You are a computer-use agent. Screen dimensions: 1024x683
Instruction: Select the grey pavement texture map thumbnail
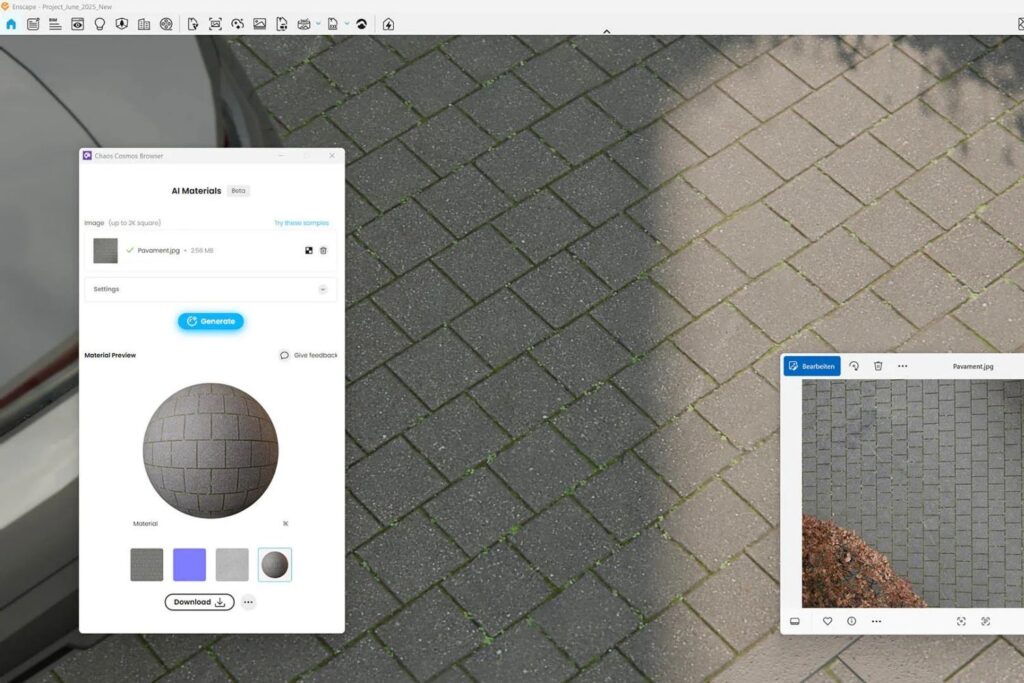click(x=147, y=565)
